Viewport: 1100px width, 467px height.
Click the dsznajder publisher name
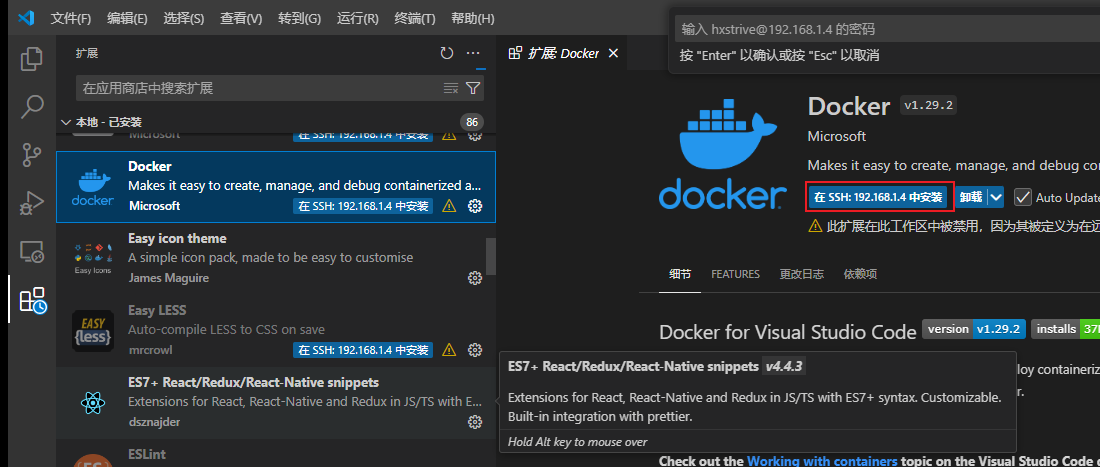(x=154, y=422)
